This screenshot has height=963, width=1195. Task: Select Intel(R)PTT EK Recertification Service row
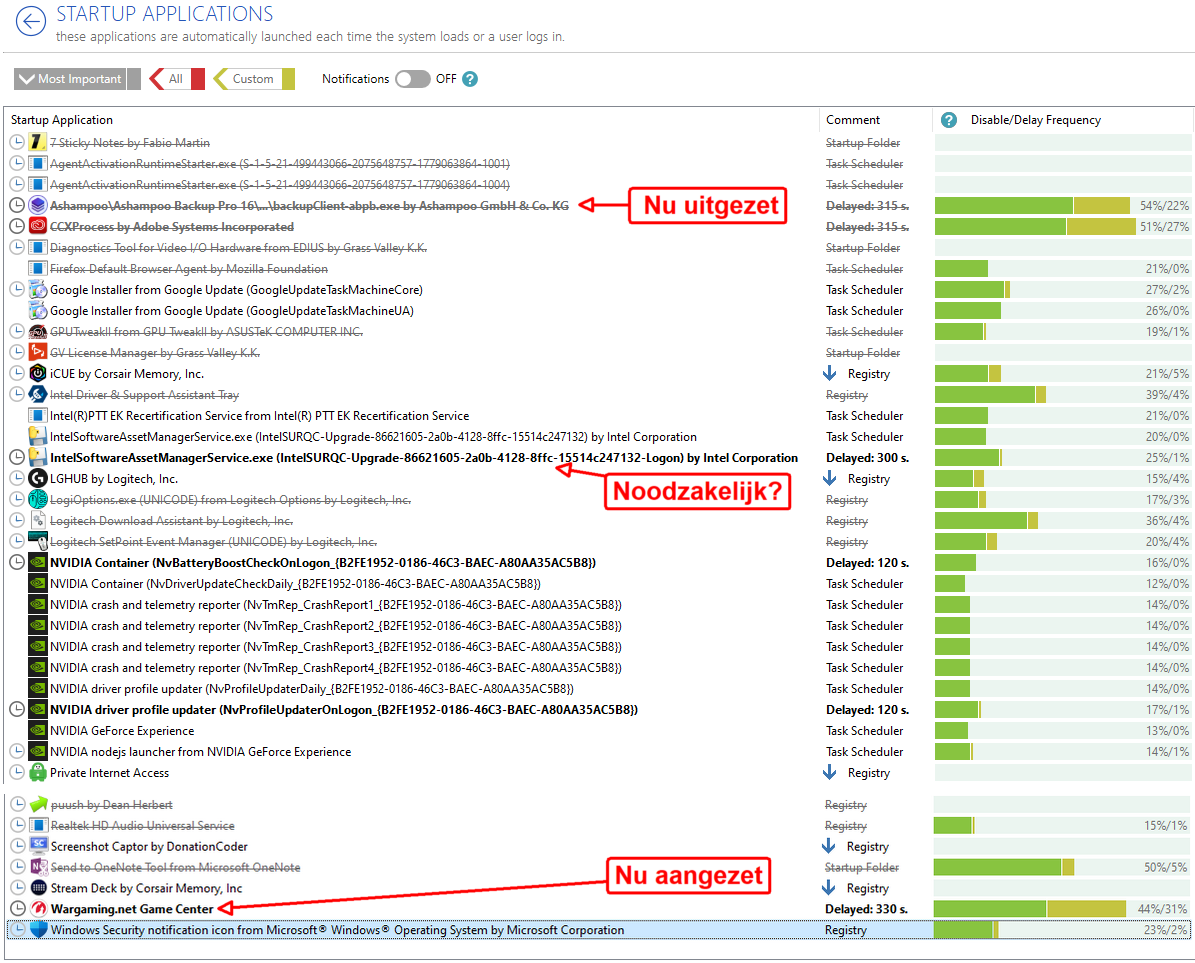coord(598,416)
